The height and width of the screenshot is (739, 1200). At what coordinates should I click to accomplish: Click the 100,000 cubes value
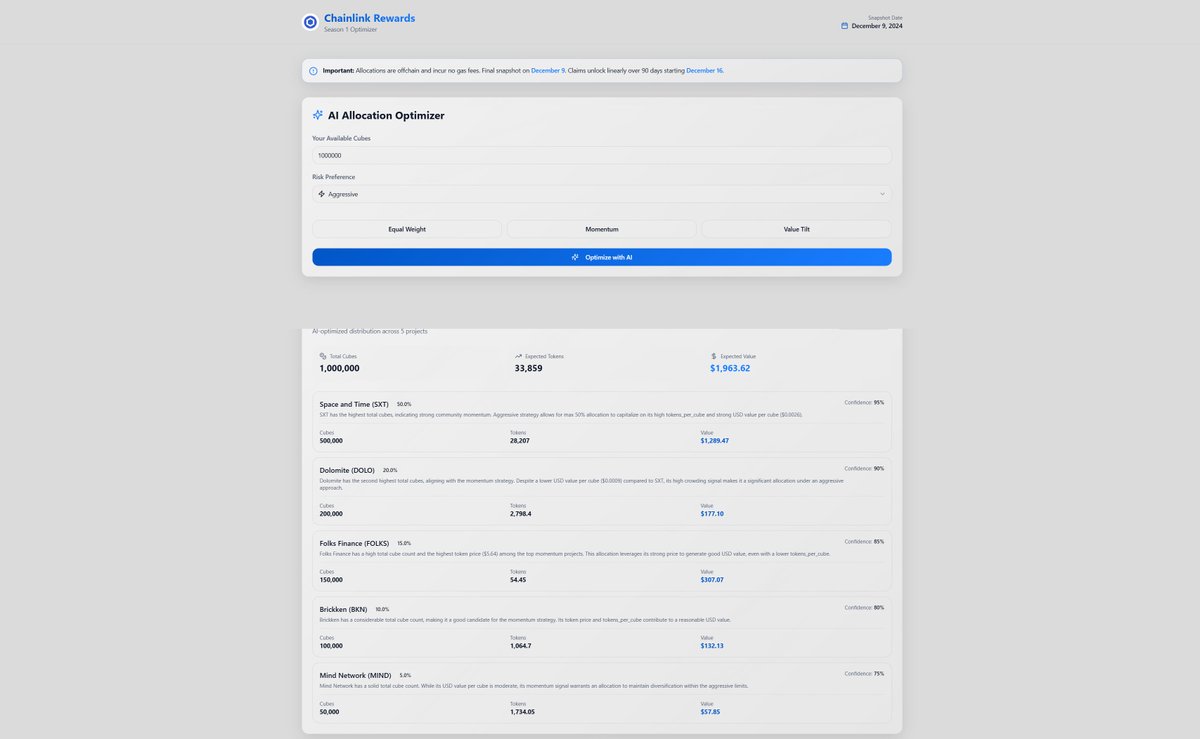331,646
